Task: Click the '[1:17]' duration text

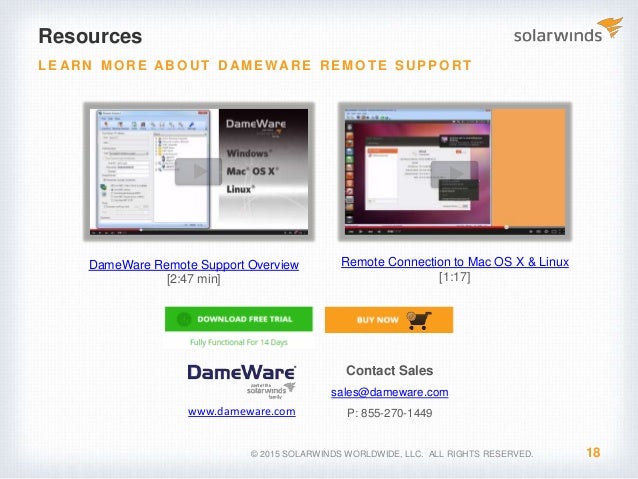Action: click(454, 277)
